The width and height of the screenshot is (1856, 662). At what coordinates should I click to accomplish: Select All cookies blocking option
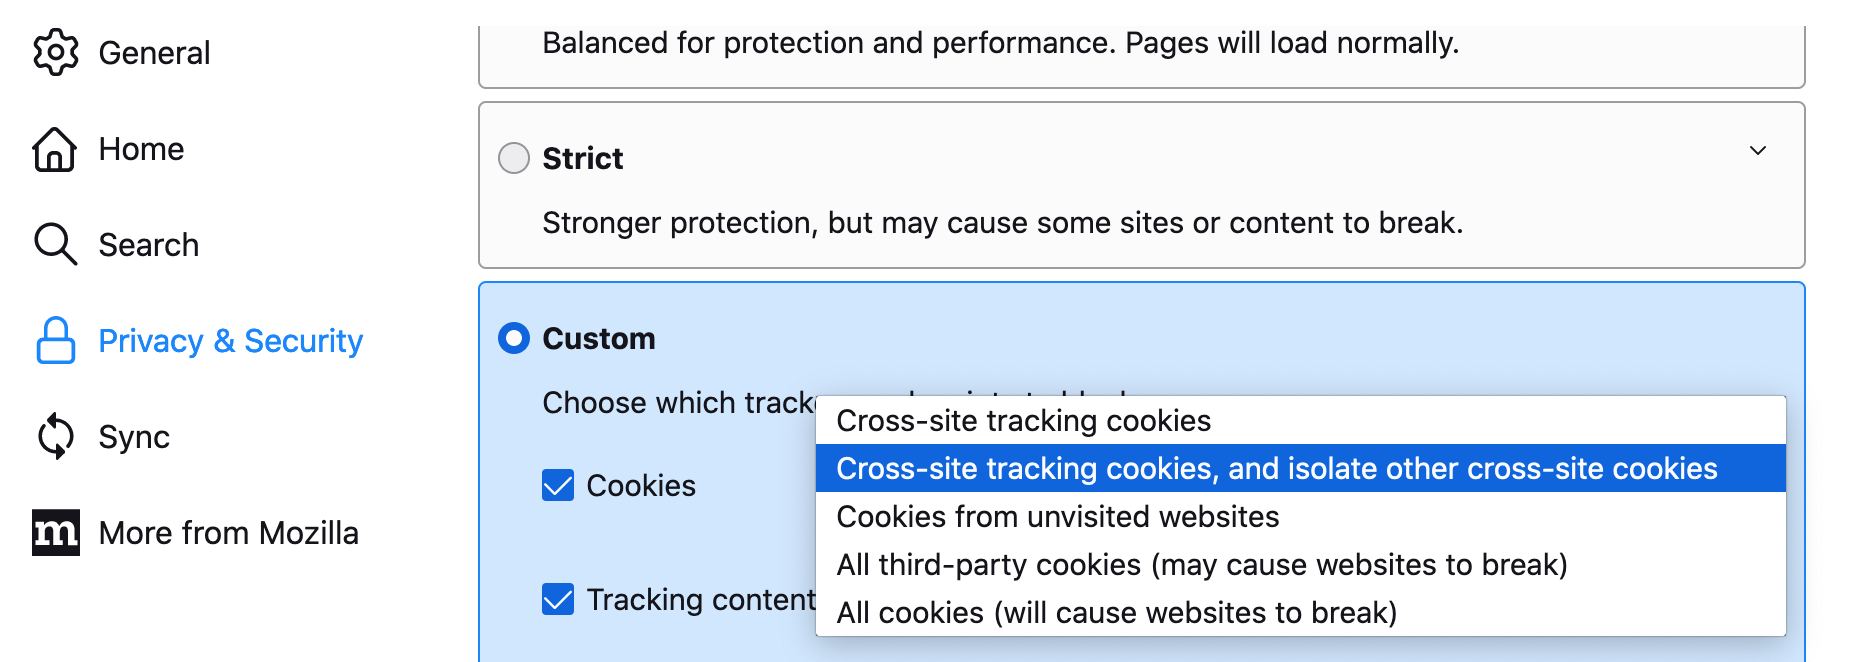[1117, 612]
